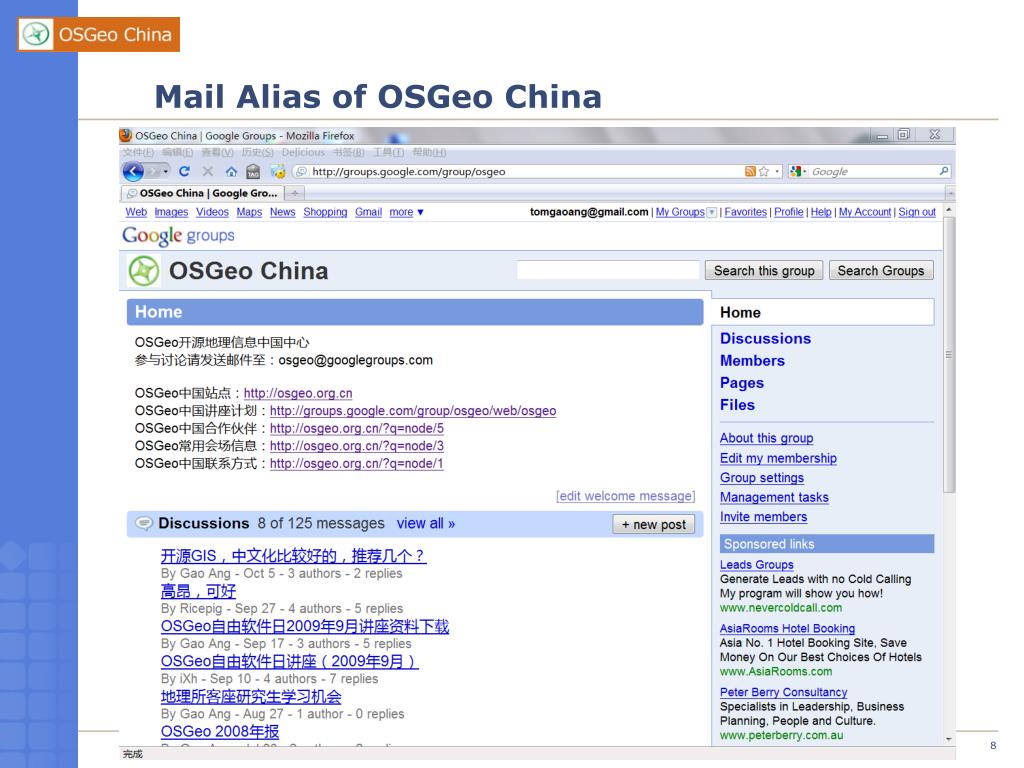Click the Search this group button
1024x768 pixels.
coord(764,270)
